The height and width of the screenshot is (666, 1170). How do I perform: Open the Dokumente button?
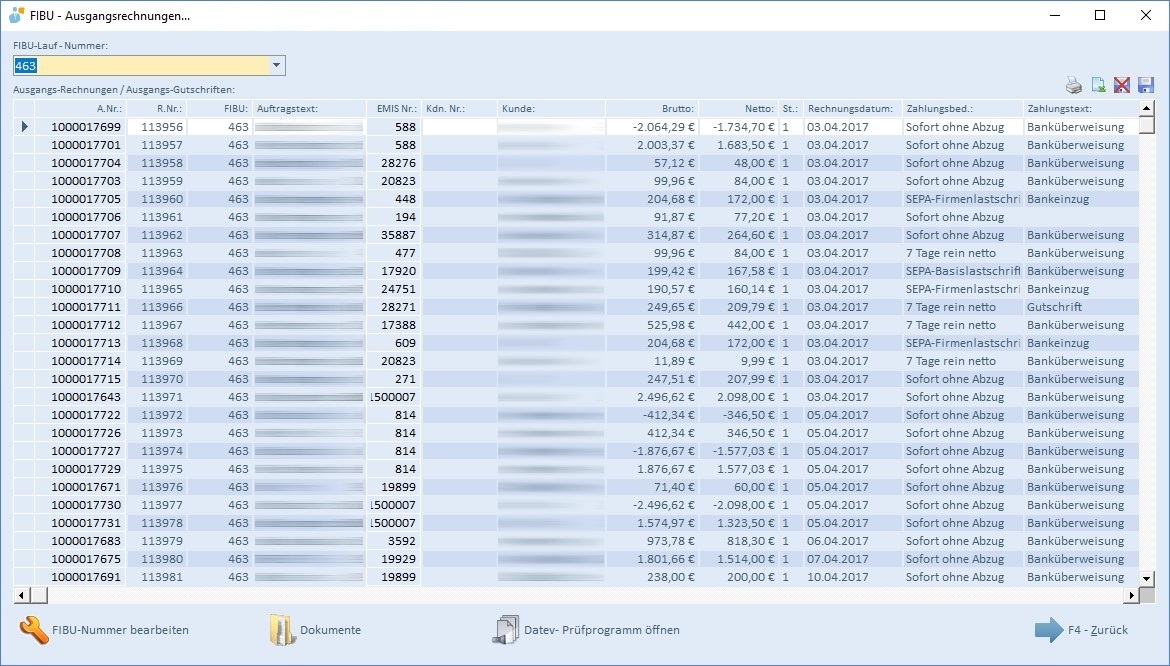pyautogui.click(x=315, y=630)
